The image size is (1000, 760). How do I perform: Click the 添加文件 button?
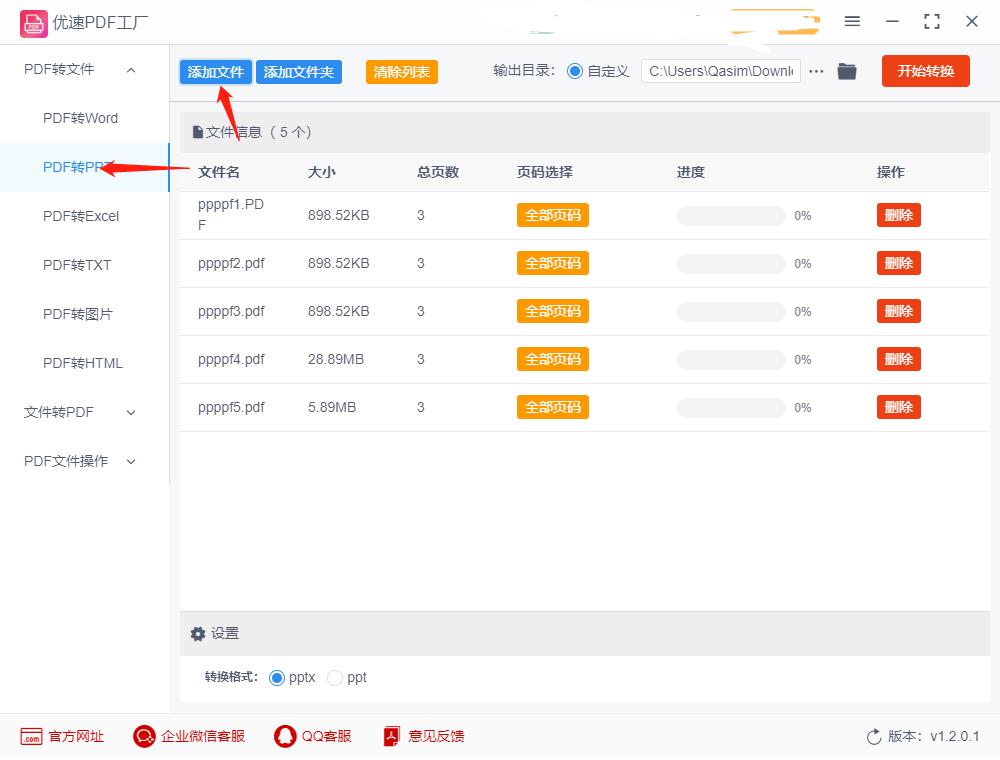click(x=215, y=72)
